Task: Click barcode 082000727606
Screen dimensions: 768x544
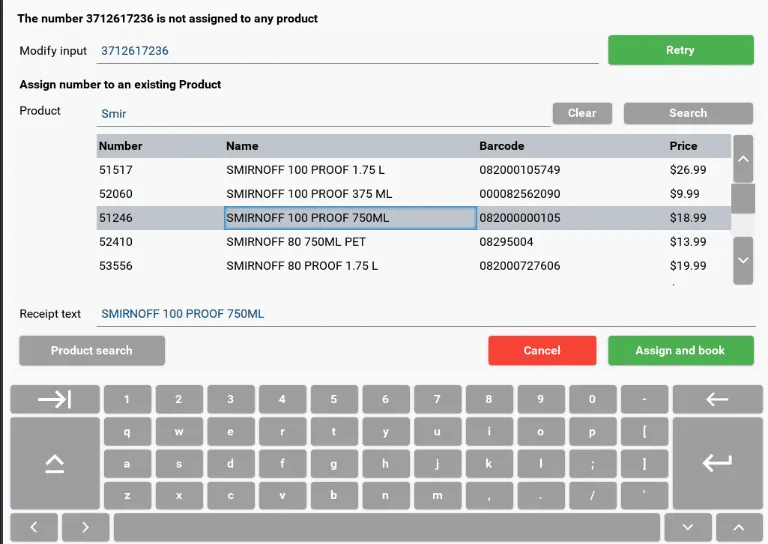Action: click(x=520, y=266)
